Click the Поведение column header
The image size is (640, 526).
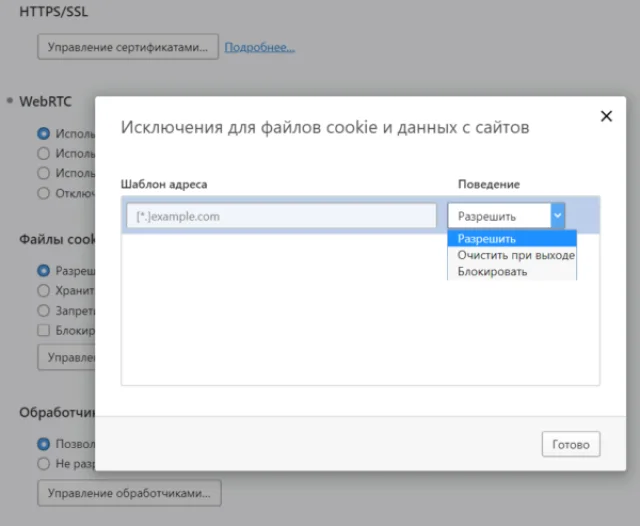coord(489,184)
